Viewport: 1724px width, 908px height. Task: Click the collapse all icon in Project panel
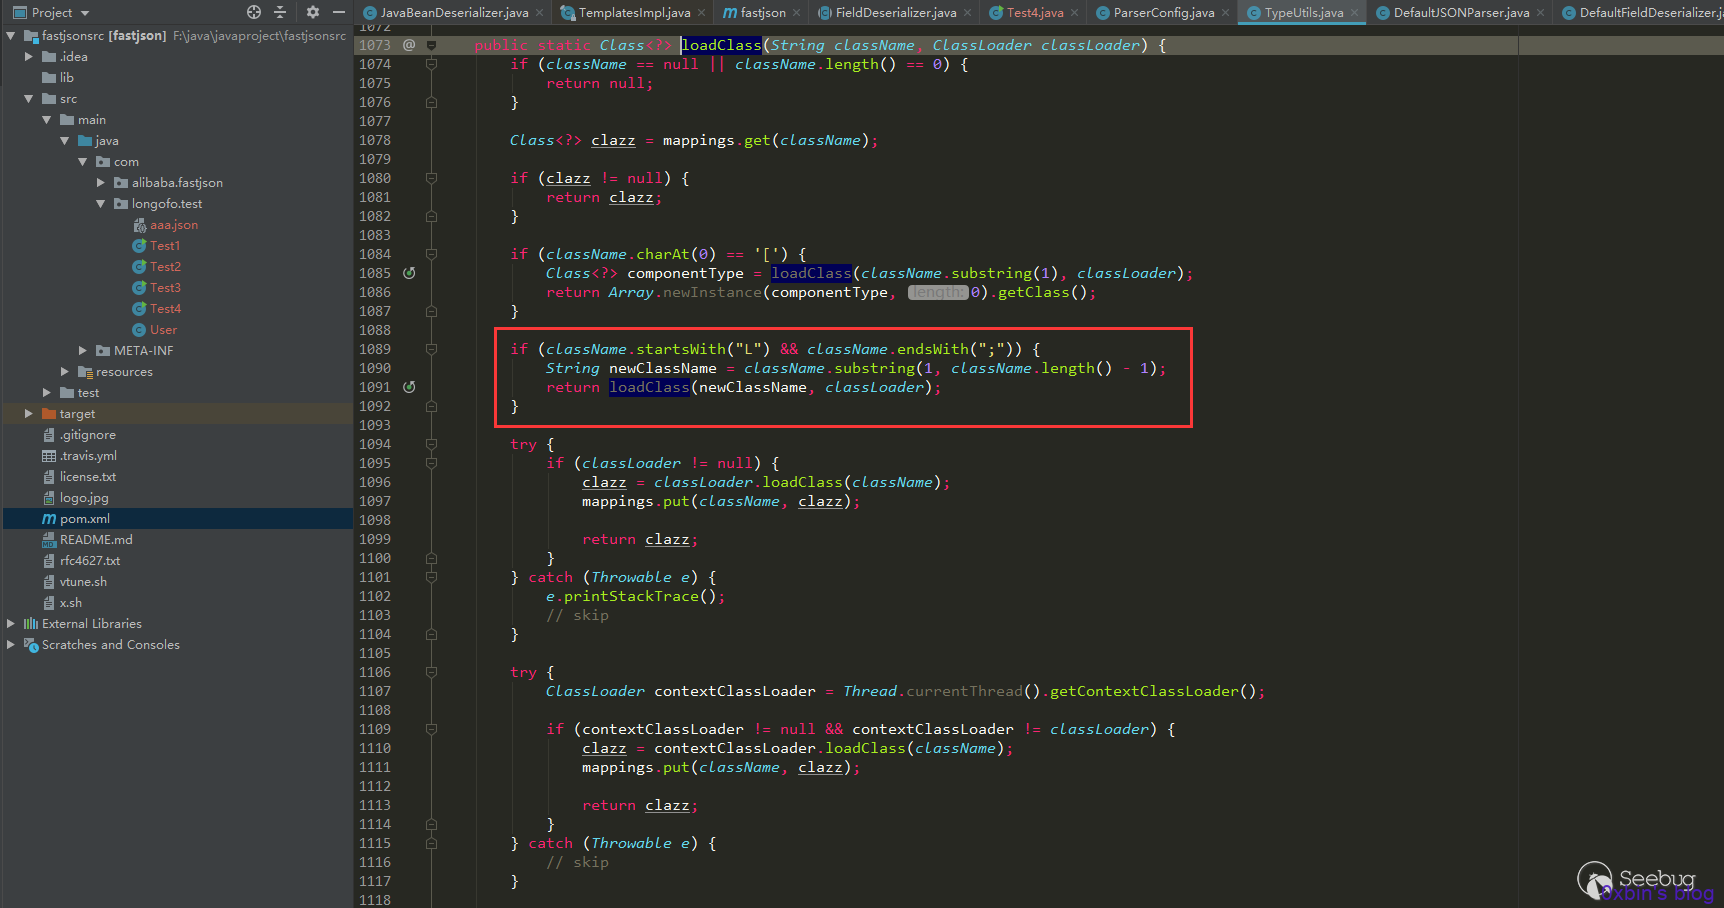(x=280, y=12)
